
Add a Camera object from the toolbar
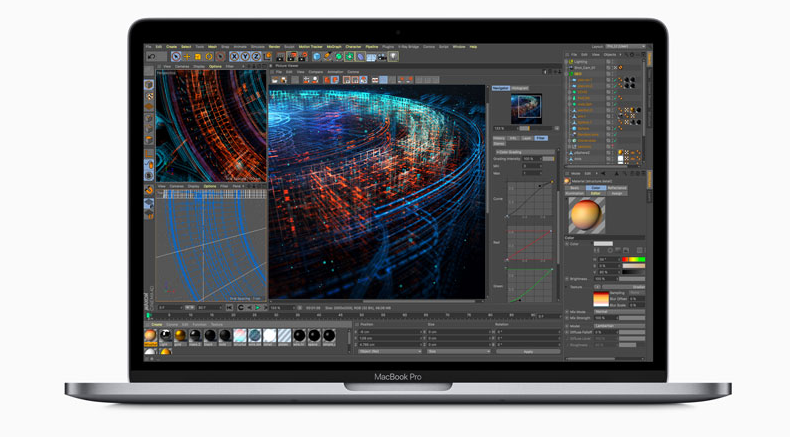point(382,57)
